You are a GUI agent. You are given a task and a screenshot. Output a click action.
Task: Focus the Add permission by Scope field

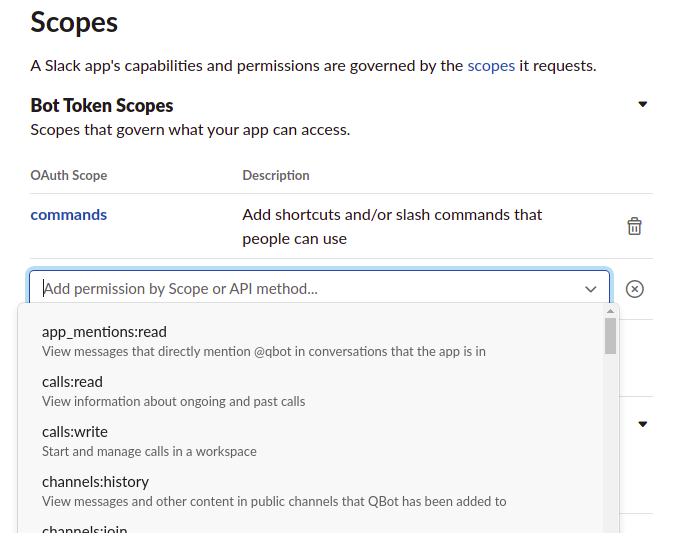[300, 289]
